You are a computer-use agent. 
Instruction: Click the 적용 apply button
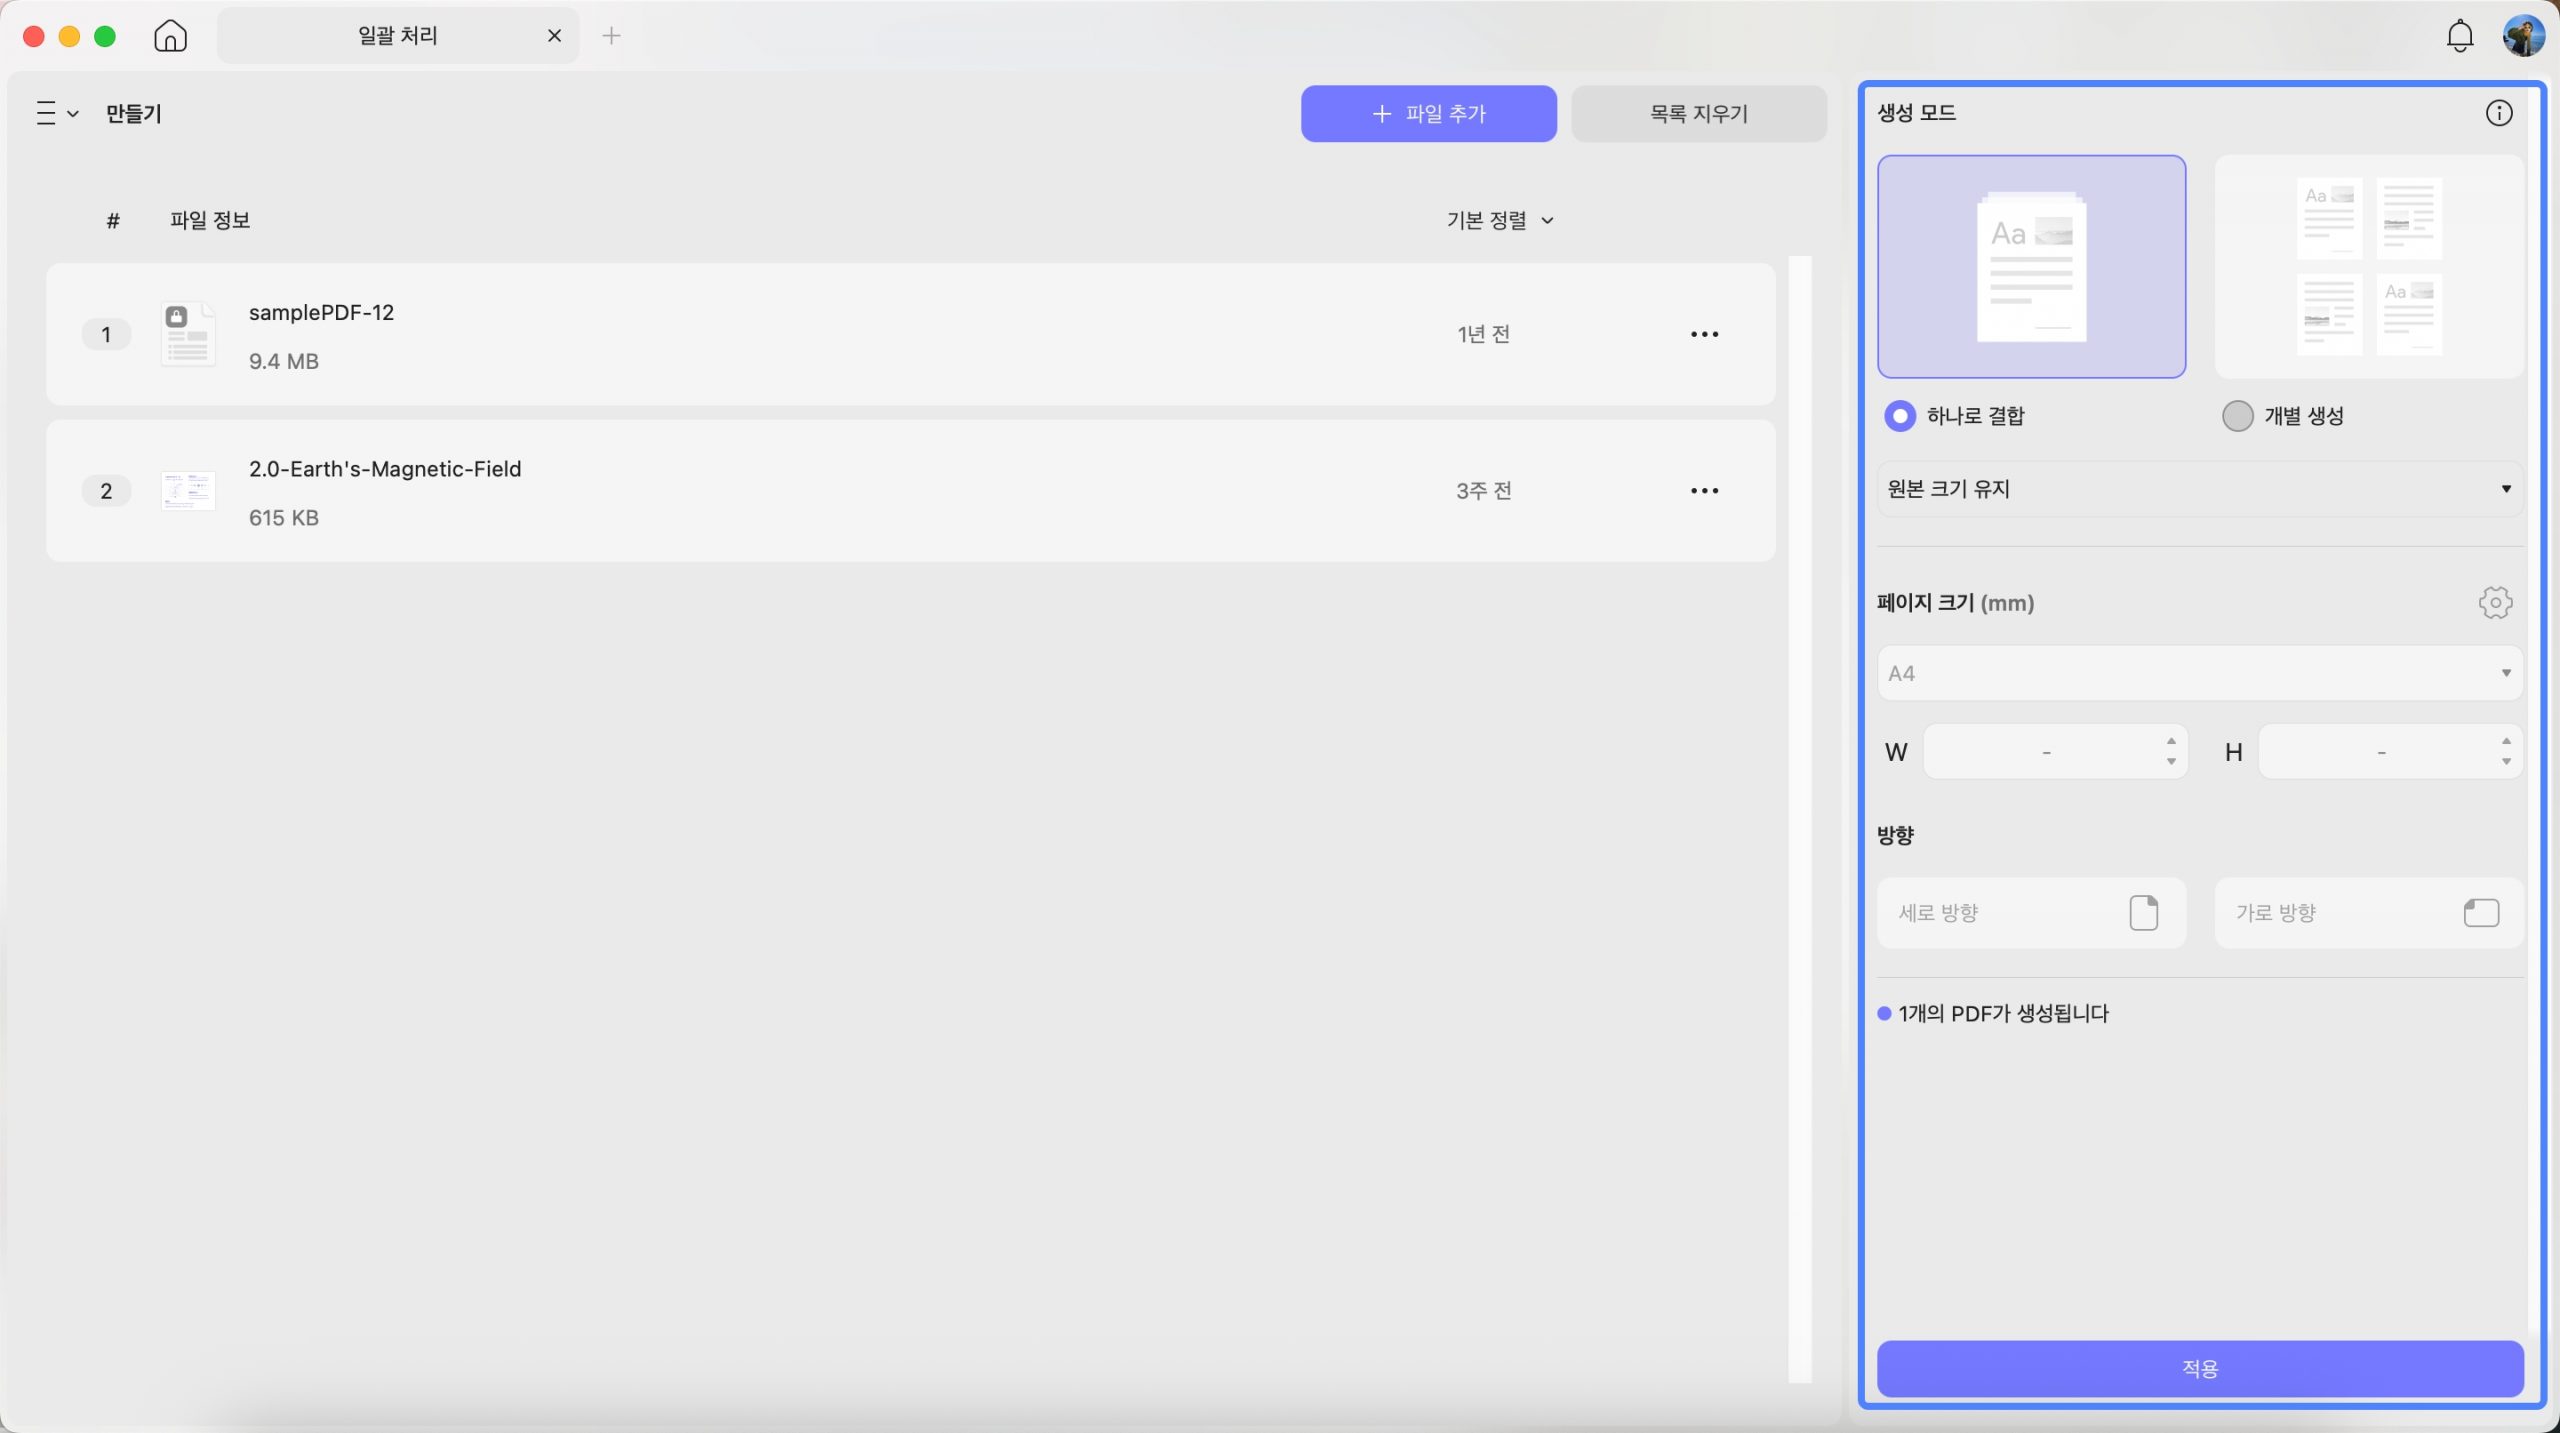2199,1369
